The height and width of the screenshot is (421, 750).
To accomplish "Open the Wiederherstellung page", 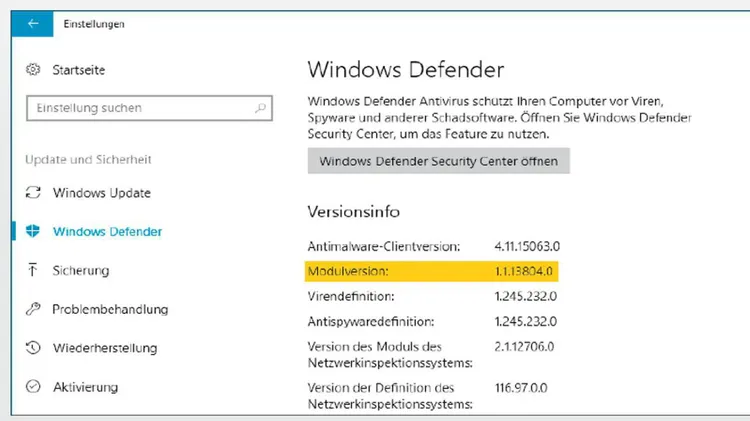I will tap(105, 348).
